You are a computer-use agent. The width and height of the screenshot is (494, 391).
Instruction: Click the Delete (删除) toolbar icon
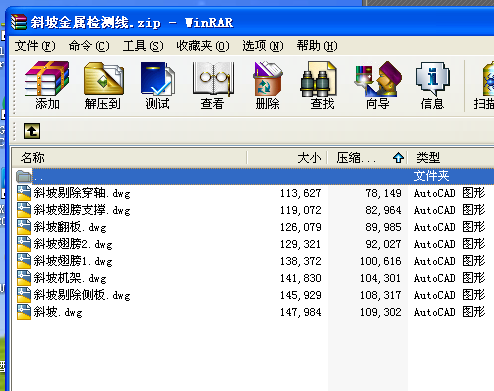(267, 85)
